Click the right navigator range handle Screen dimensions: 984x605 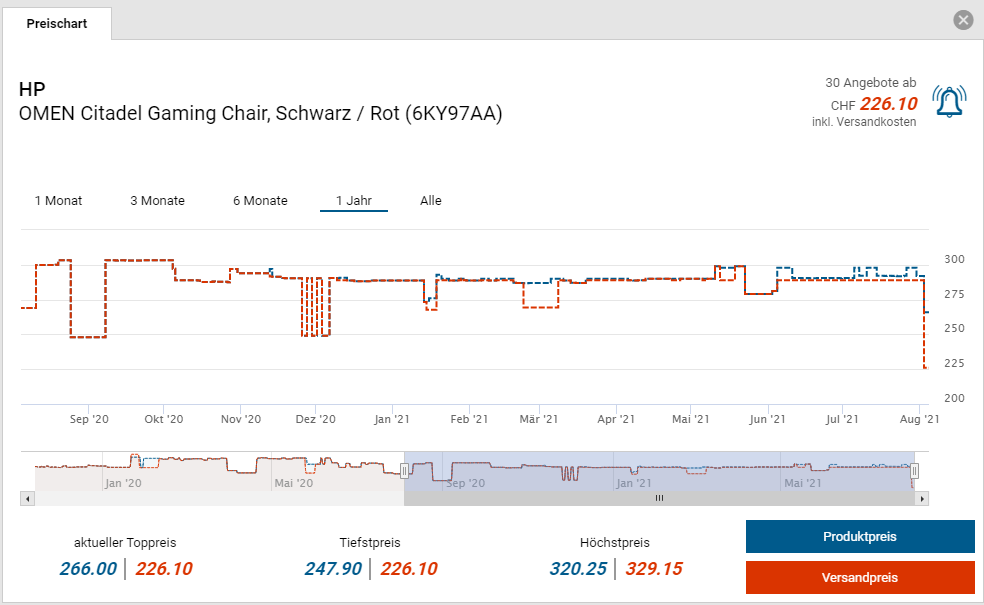(x=914, y=471)
